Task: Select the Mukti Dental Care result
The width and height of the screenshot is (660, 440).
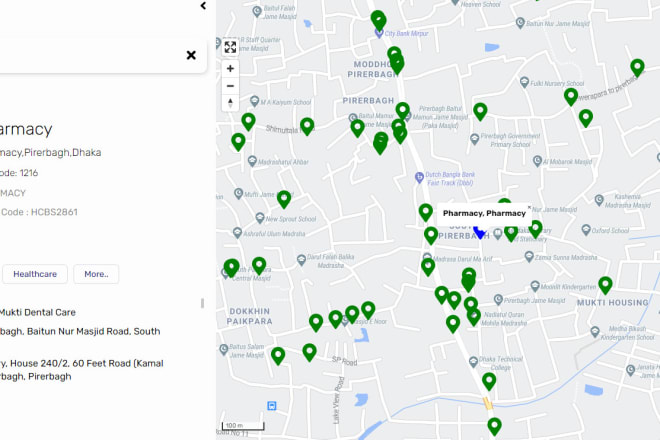Action: [x=38, y=312]
